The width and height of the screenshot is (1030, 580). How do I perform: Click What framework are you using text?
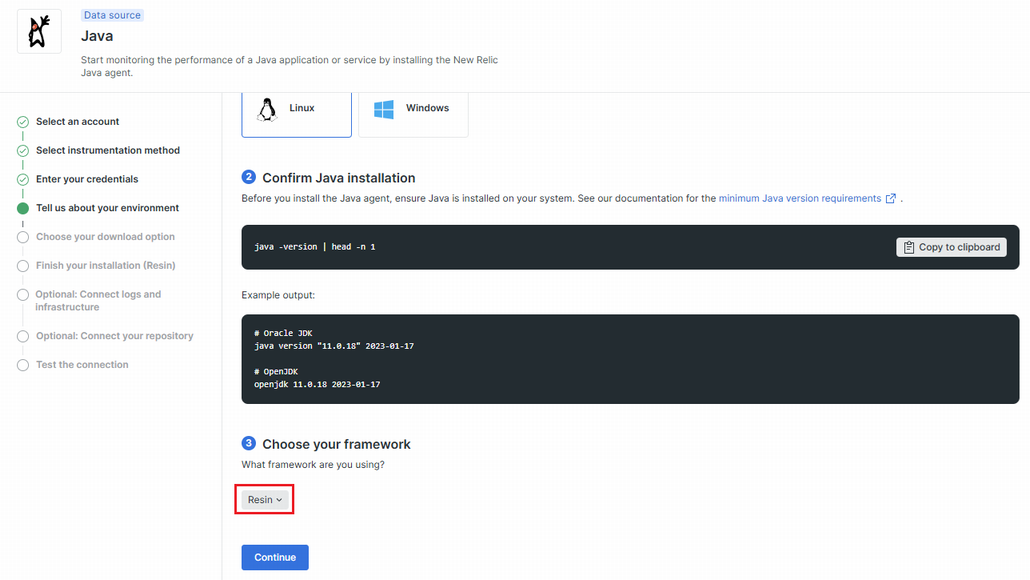point(313,464)
